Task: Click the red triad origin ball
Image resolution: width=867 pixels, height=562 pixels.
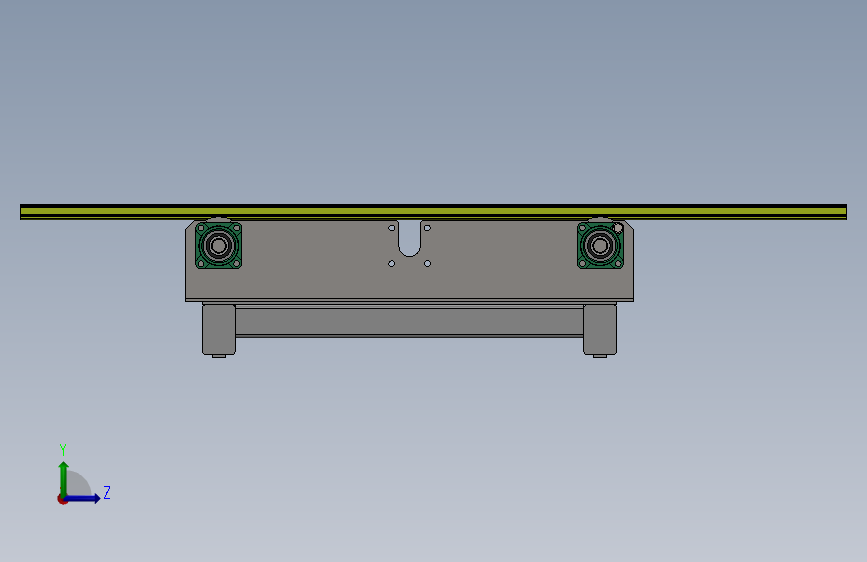Action: tap(62, 499)
